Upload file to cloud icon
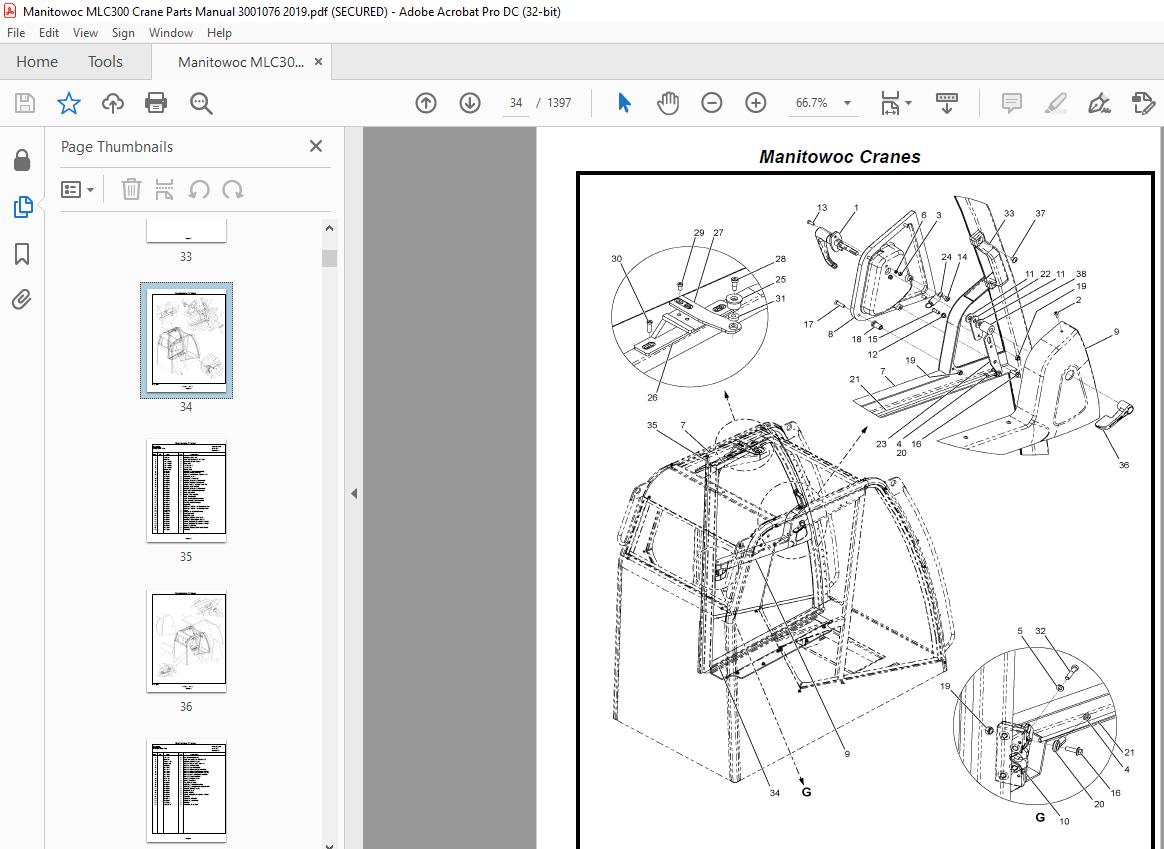Image resolution: width=1164 pixels, height=849 pixels. (x=112, y=103)
